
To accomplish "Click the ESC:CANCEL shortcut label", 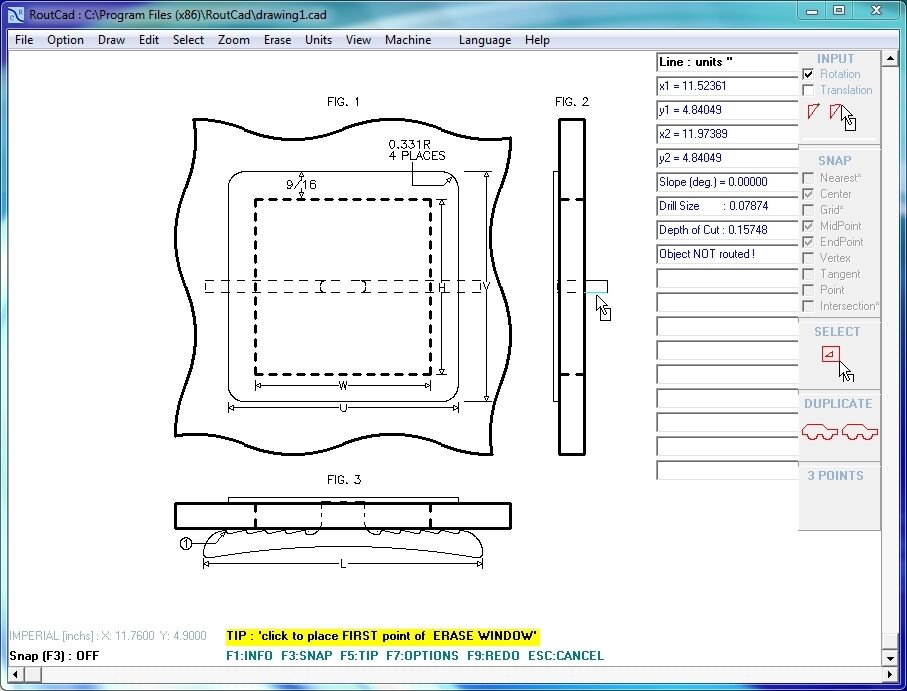I will coord(566,656).
